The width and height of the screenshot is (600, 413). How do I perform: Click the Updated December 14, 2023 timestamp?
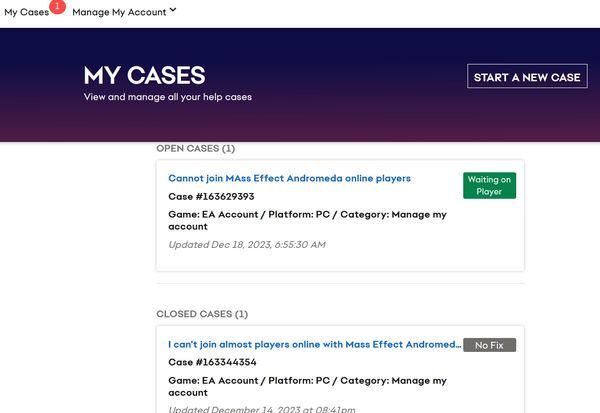[262, 409]
